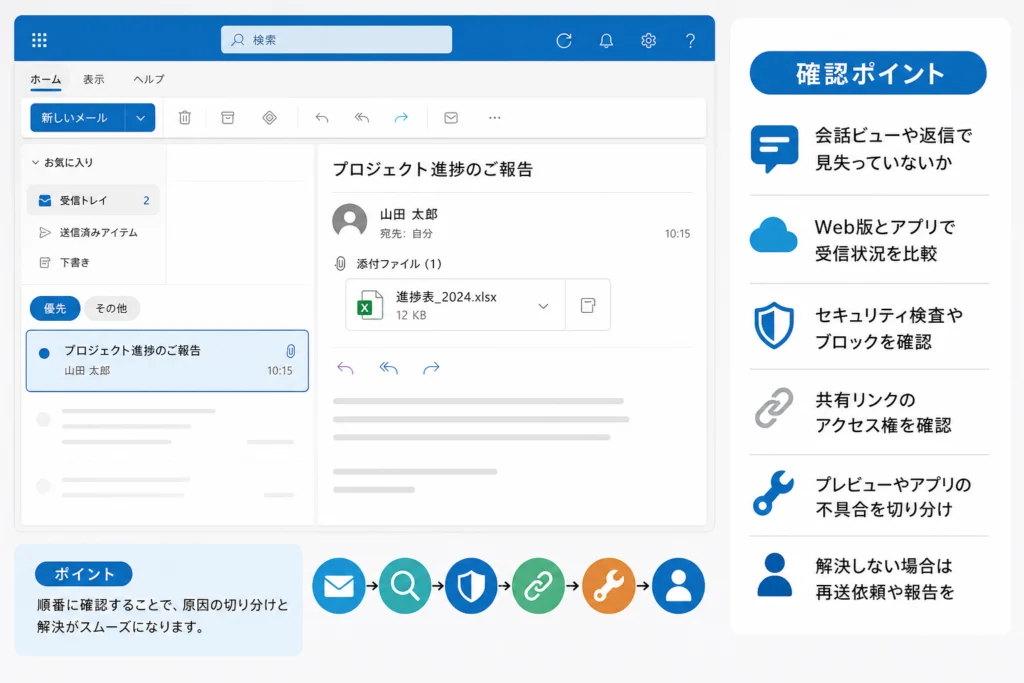
Task: Click the 確認ポイント header badge
Action: click(868, 73)
